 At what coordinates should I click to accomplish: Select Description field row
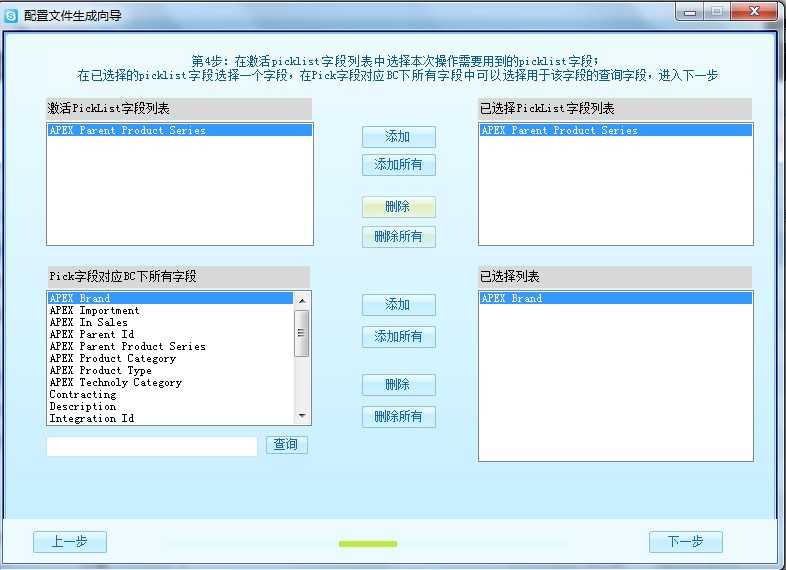point(170,407)
